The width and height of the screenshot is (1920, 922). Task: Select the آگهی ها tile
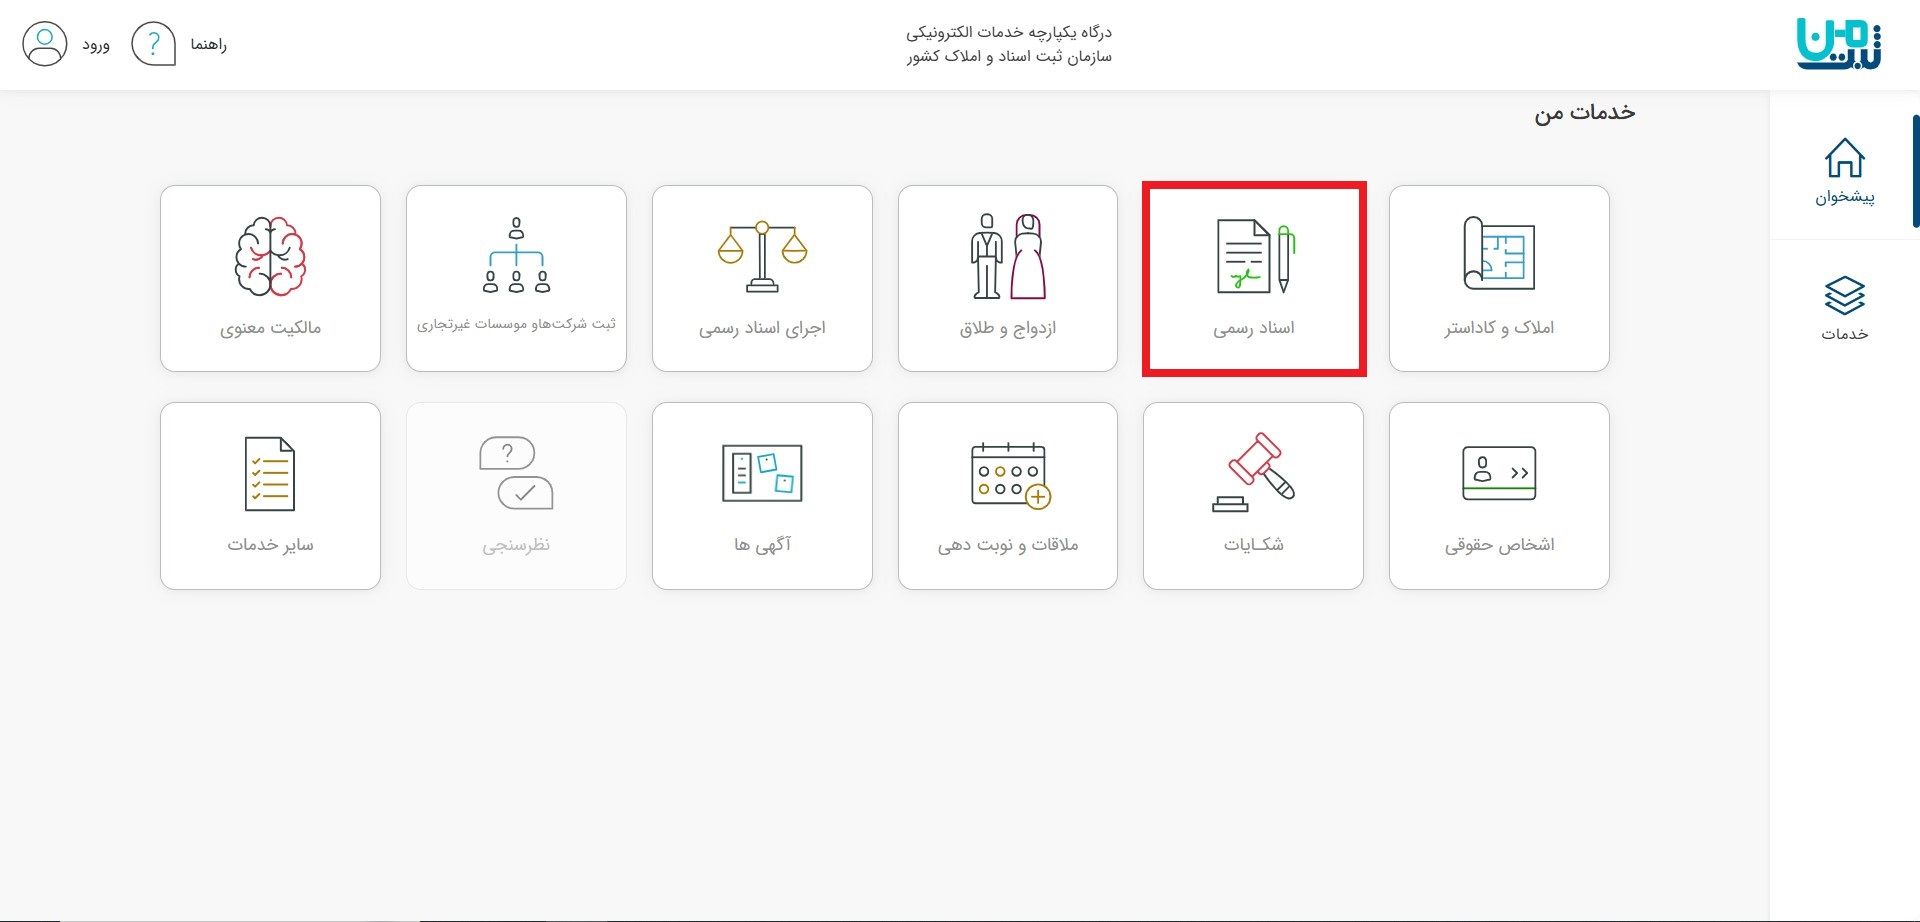tap(762, 494)
